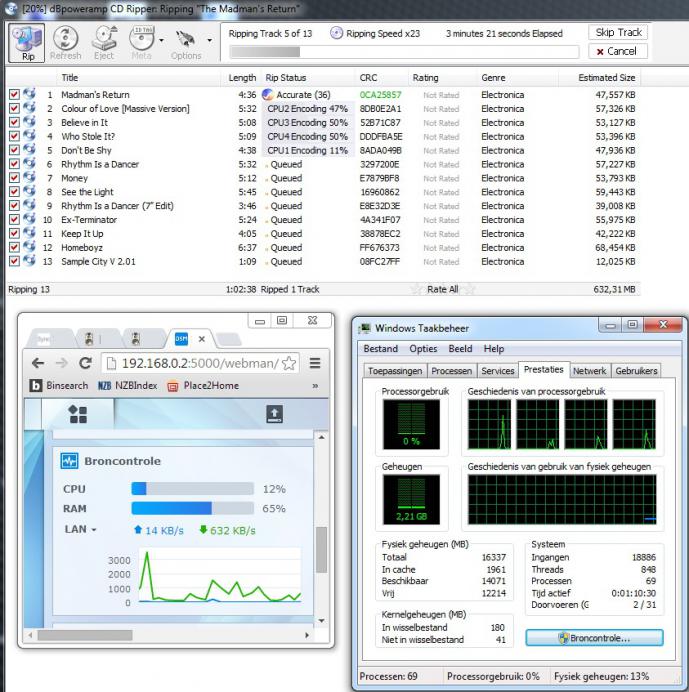Image resolution: width=689 pixels, height=692 pixels.
Task: Click the Broncontrole button in Taakbeheer
Action: click(595, 637)
